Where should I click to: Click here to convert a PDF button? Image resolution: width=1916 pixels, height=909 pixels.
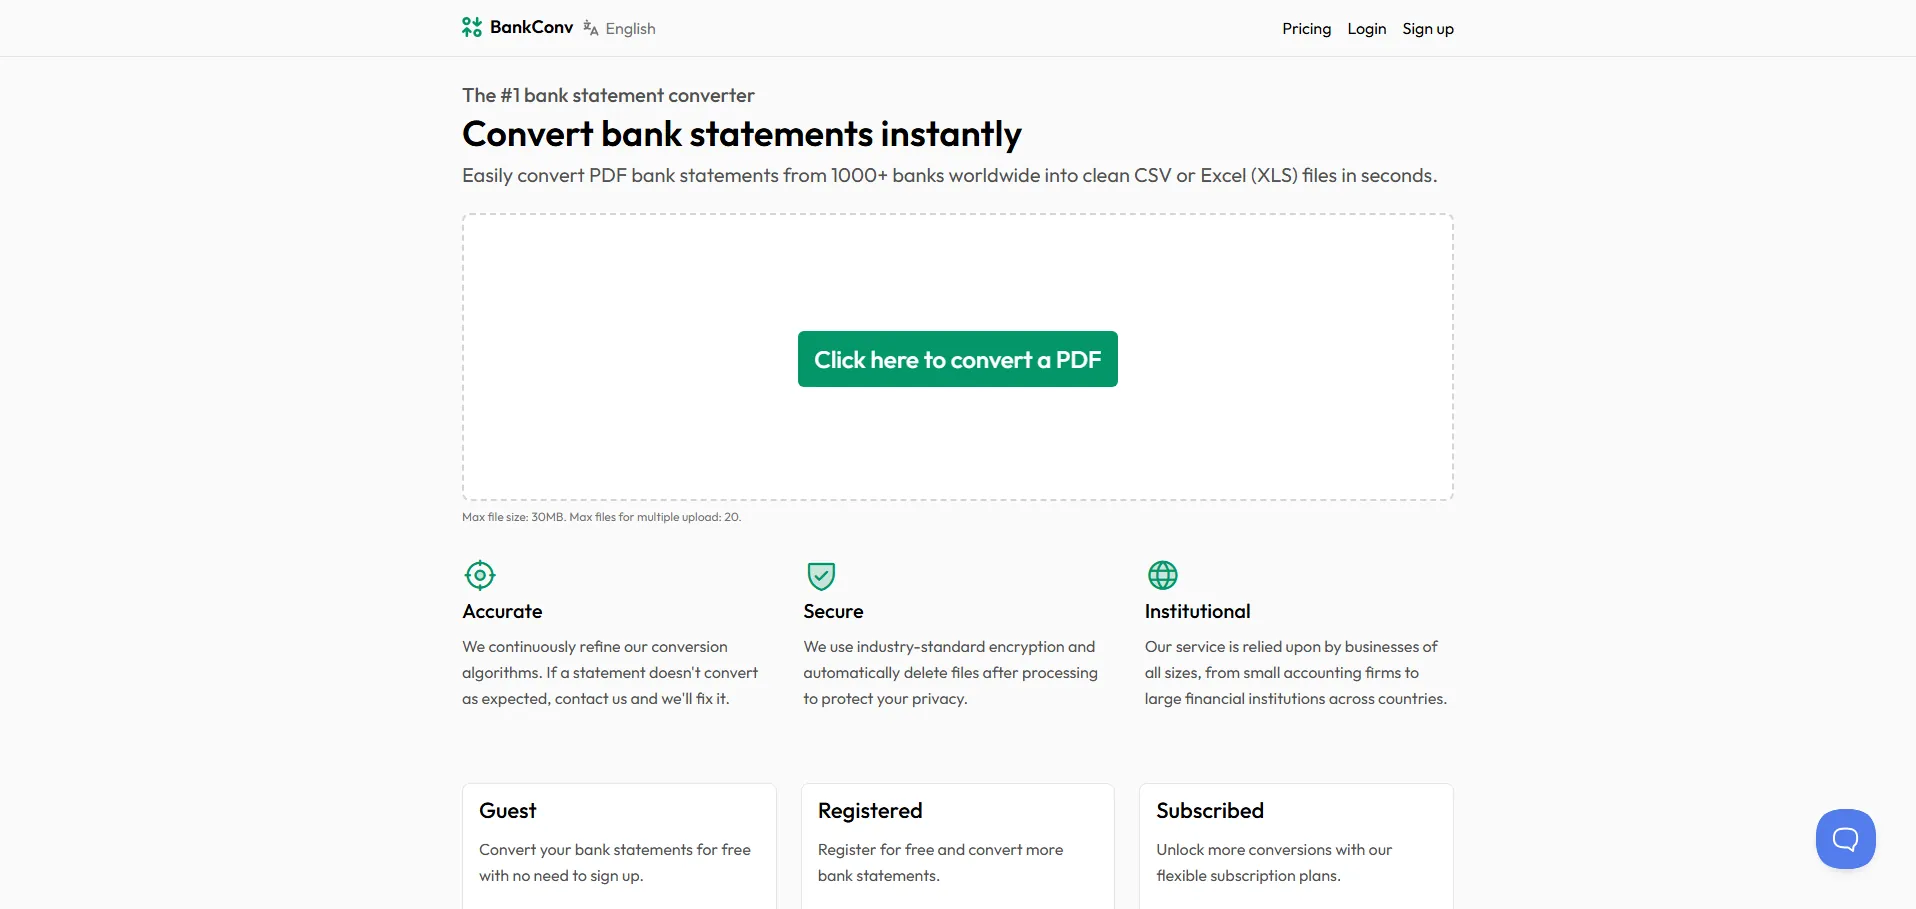pyautogui.click(x=957, y=359)
